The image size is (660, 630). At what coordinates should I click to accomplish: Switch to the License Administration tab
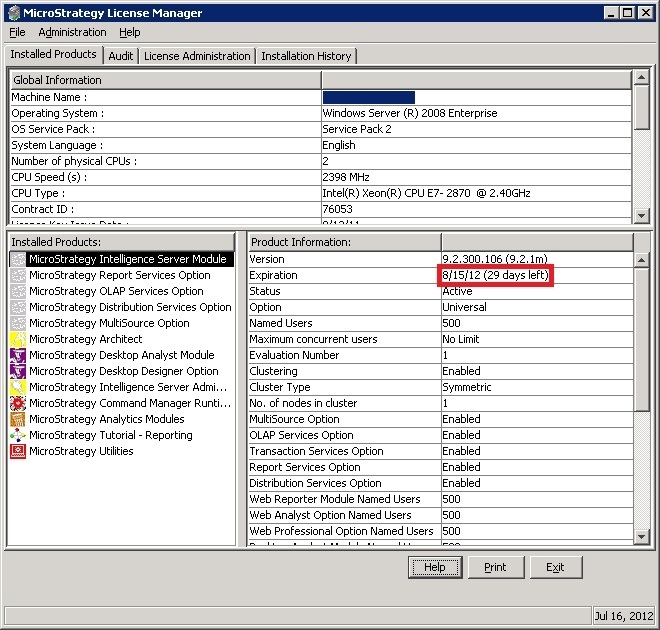197,56
